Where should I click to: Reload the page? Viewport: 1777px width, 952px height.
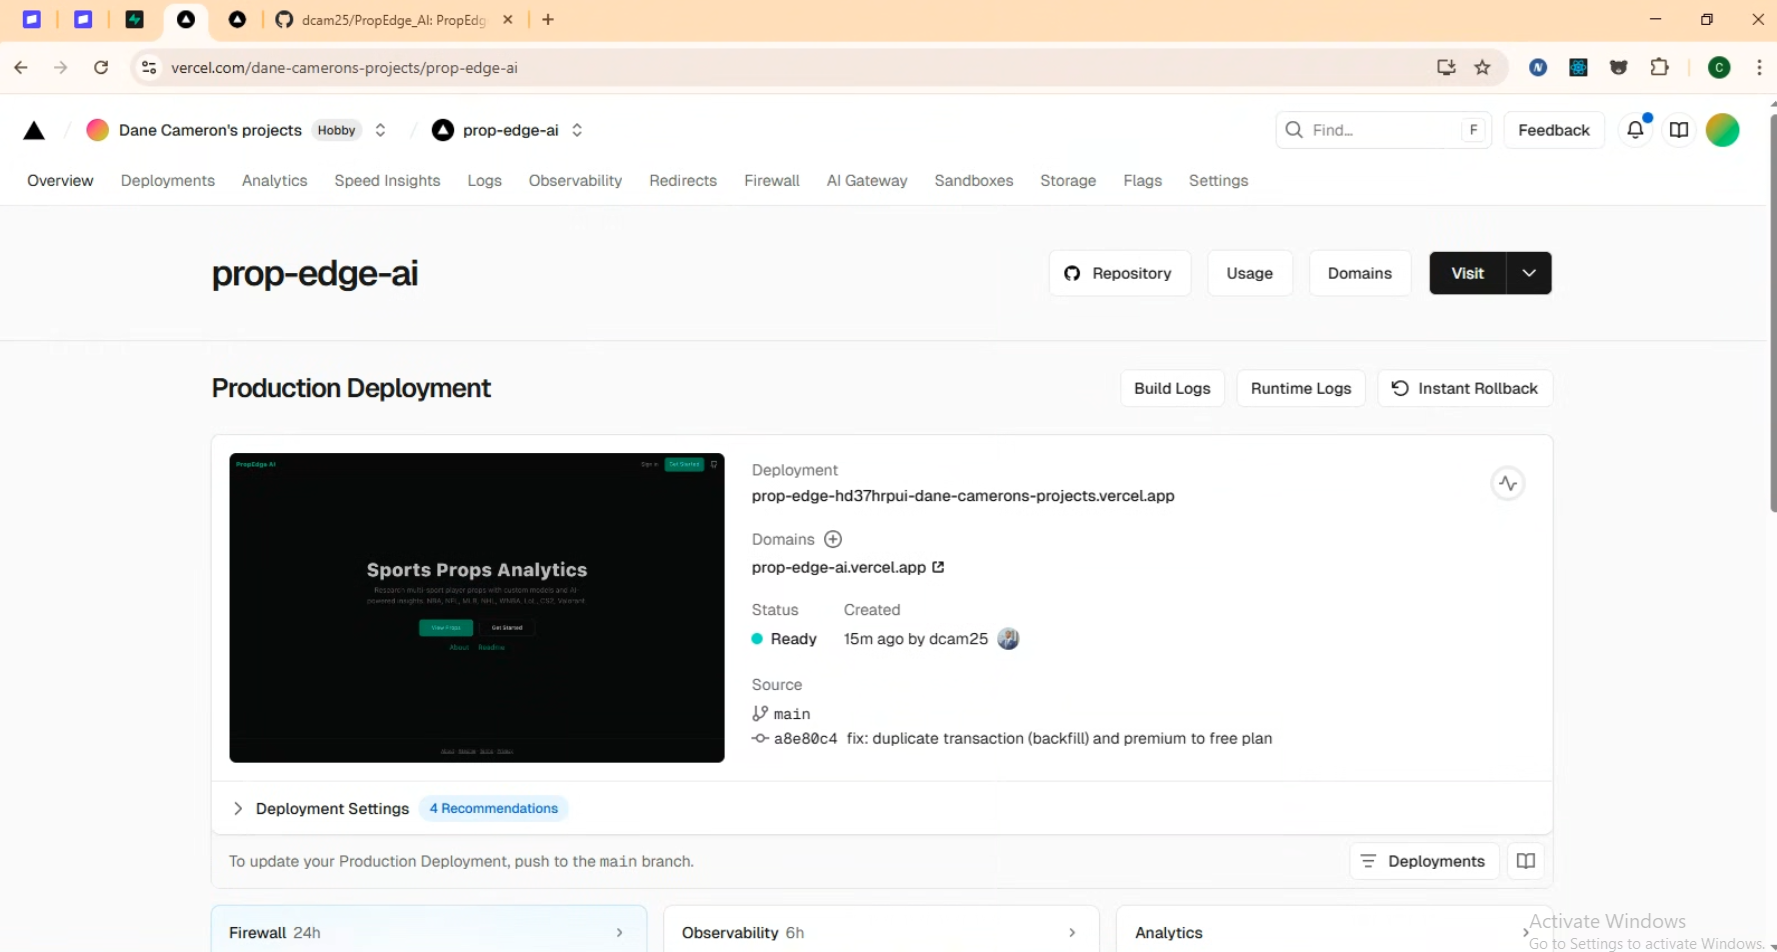tap(101, 68)
